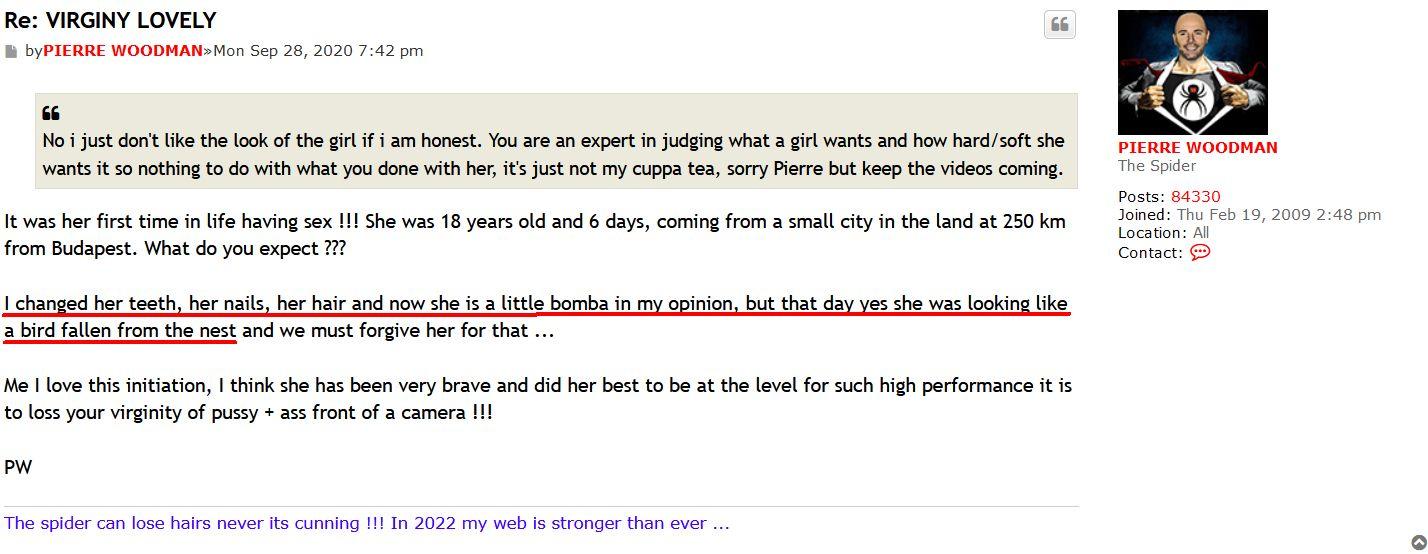Click the "Location: All" profile field
This screenshot has height=554, width=1428.
tap(1163, 233)
